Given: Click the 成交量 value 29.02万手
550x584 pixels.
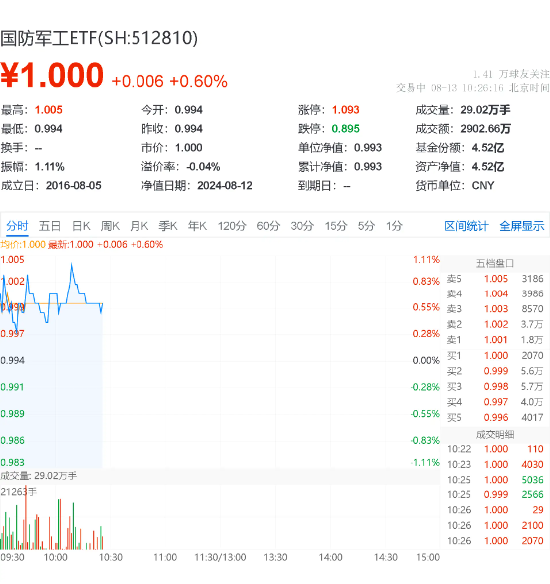Looking at the screenshot, I should [485, 110].
